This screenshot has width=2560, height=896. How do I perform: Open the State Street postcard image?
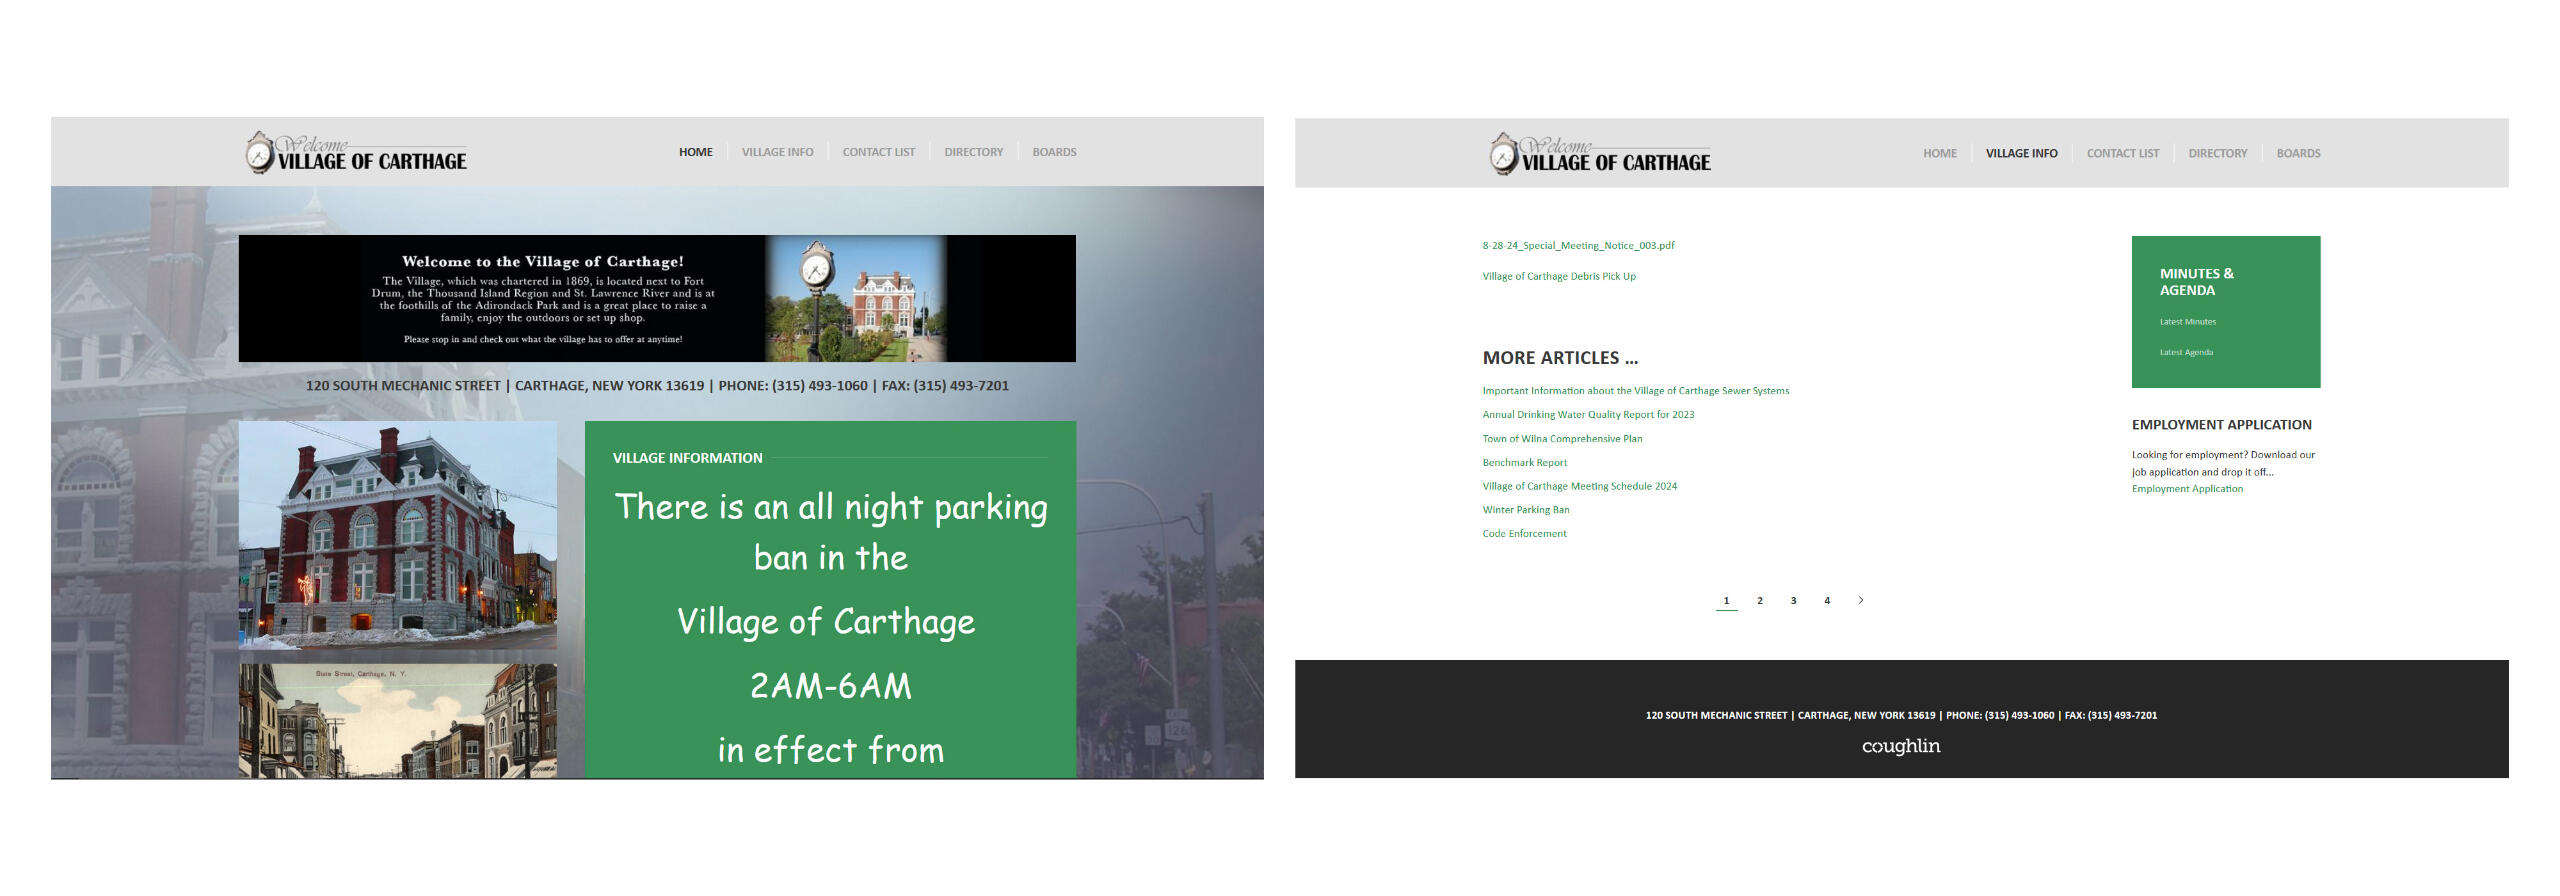[x=397, y=720]
